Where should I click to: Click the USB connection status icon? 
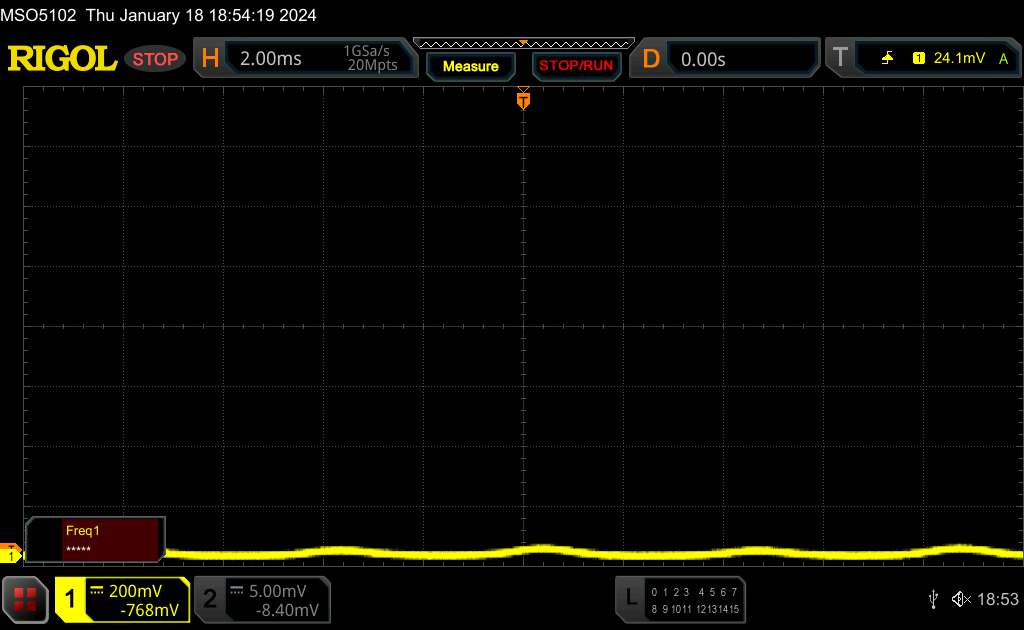point(933,599)
